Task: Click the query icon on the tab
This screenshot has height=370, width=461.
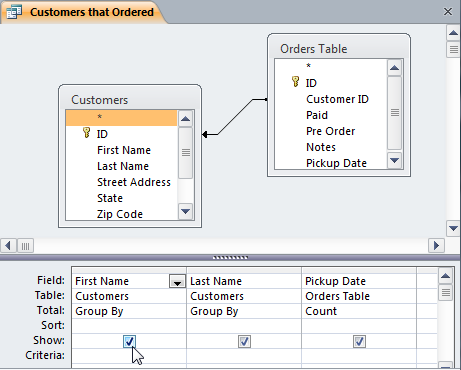Action: coord(14,12)
